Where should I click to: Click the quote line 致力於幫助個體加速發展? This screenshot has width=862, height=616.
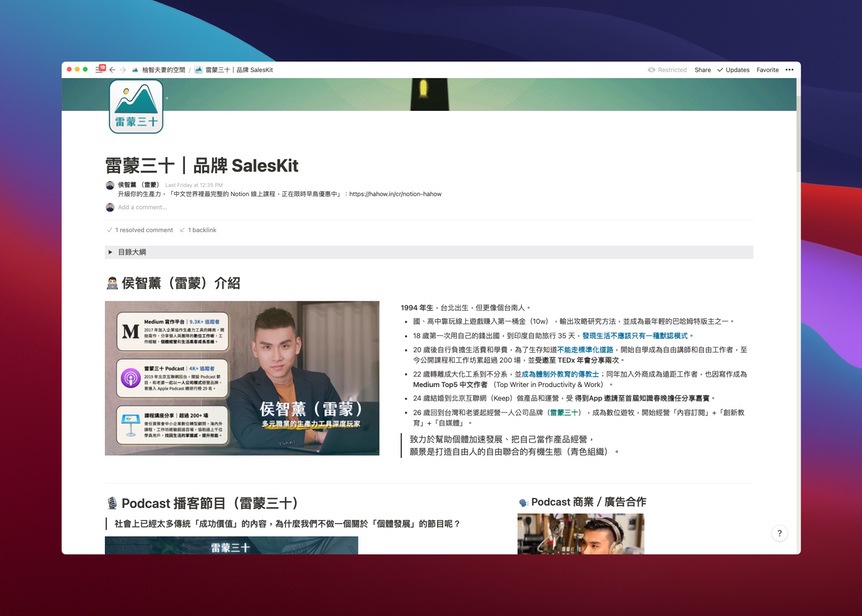502,439
